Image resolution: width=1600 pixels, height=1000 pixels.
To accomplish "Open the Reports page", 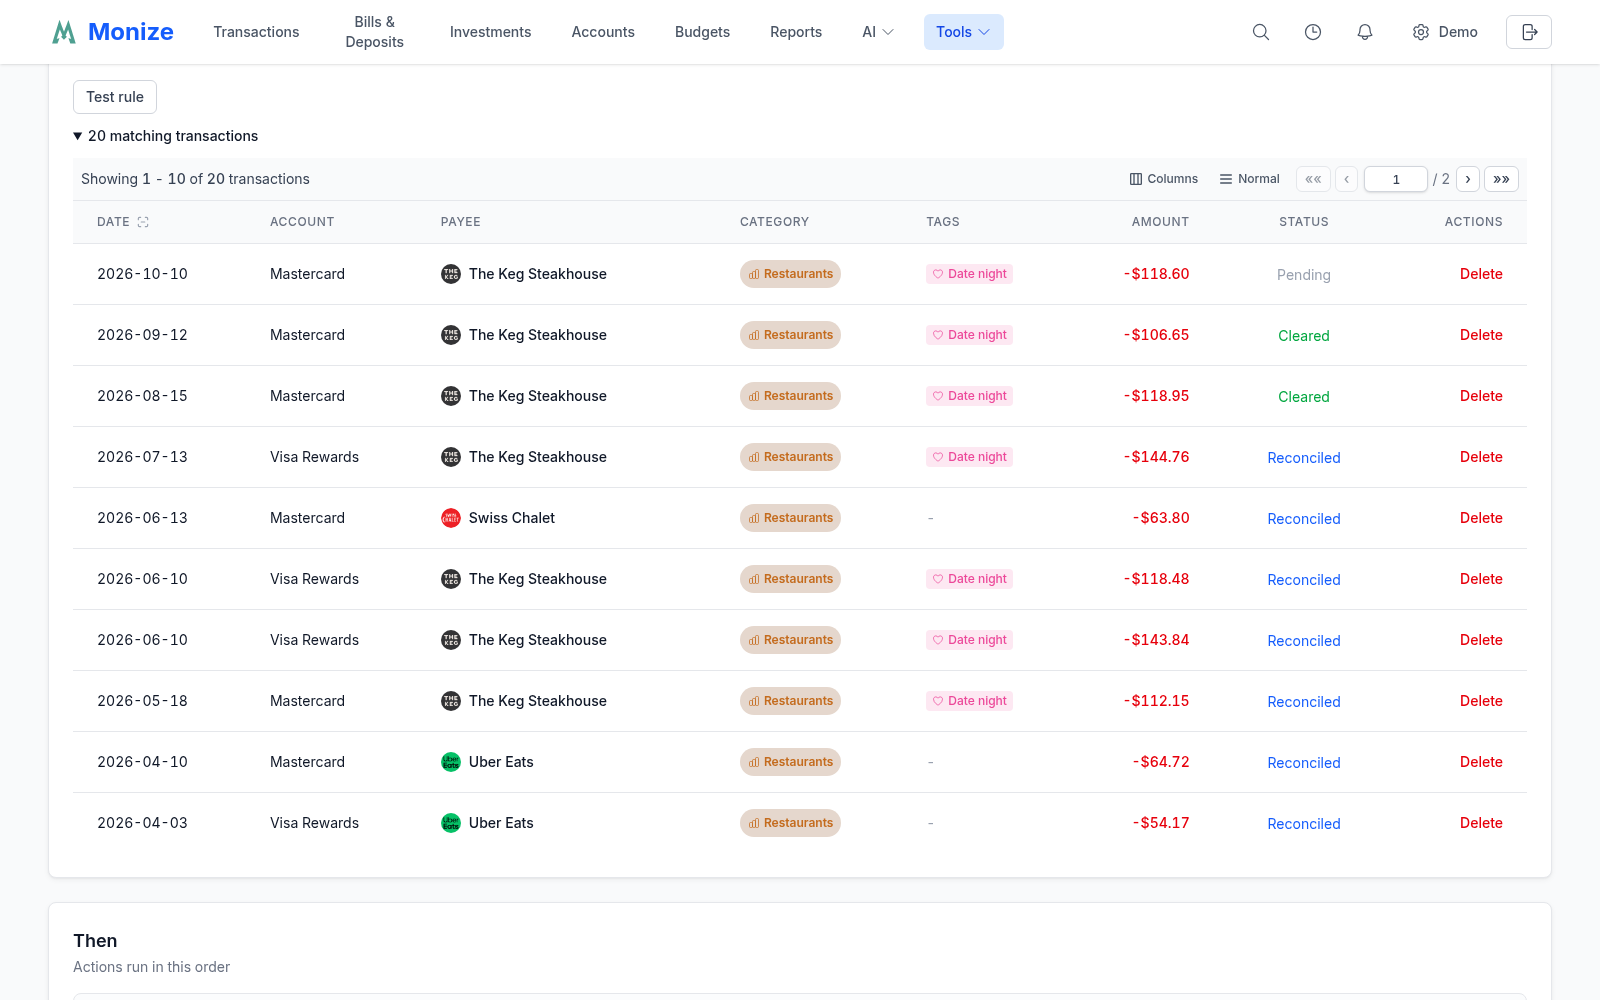I will pos(796,32).
